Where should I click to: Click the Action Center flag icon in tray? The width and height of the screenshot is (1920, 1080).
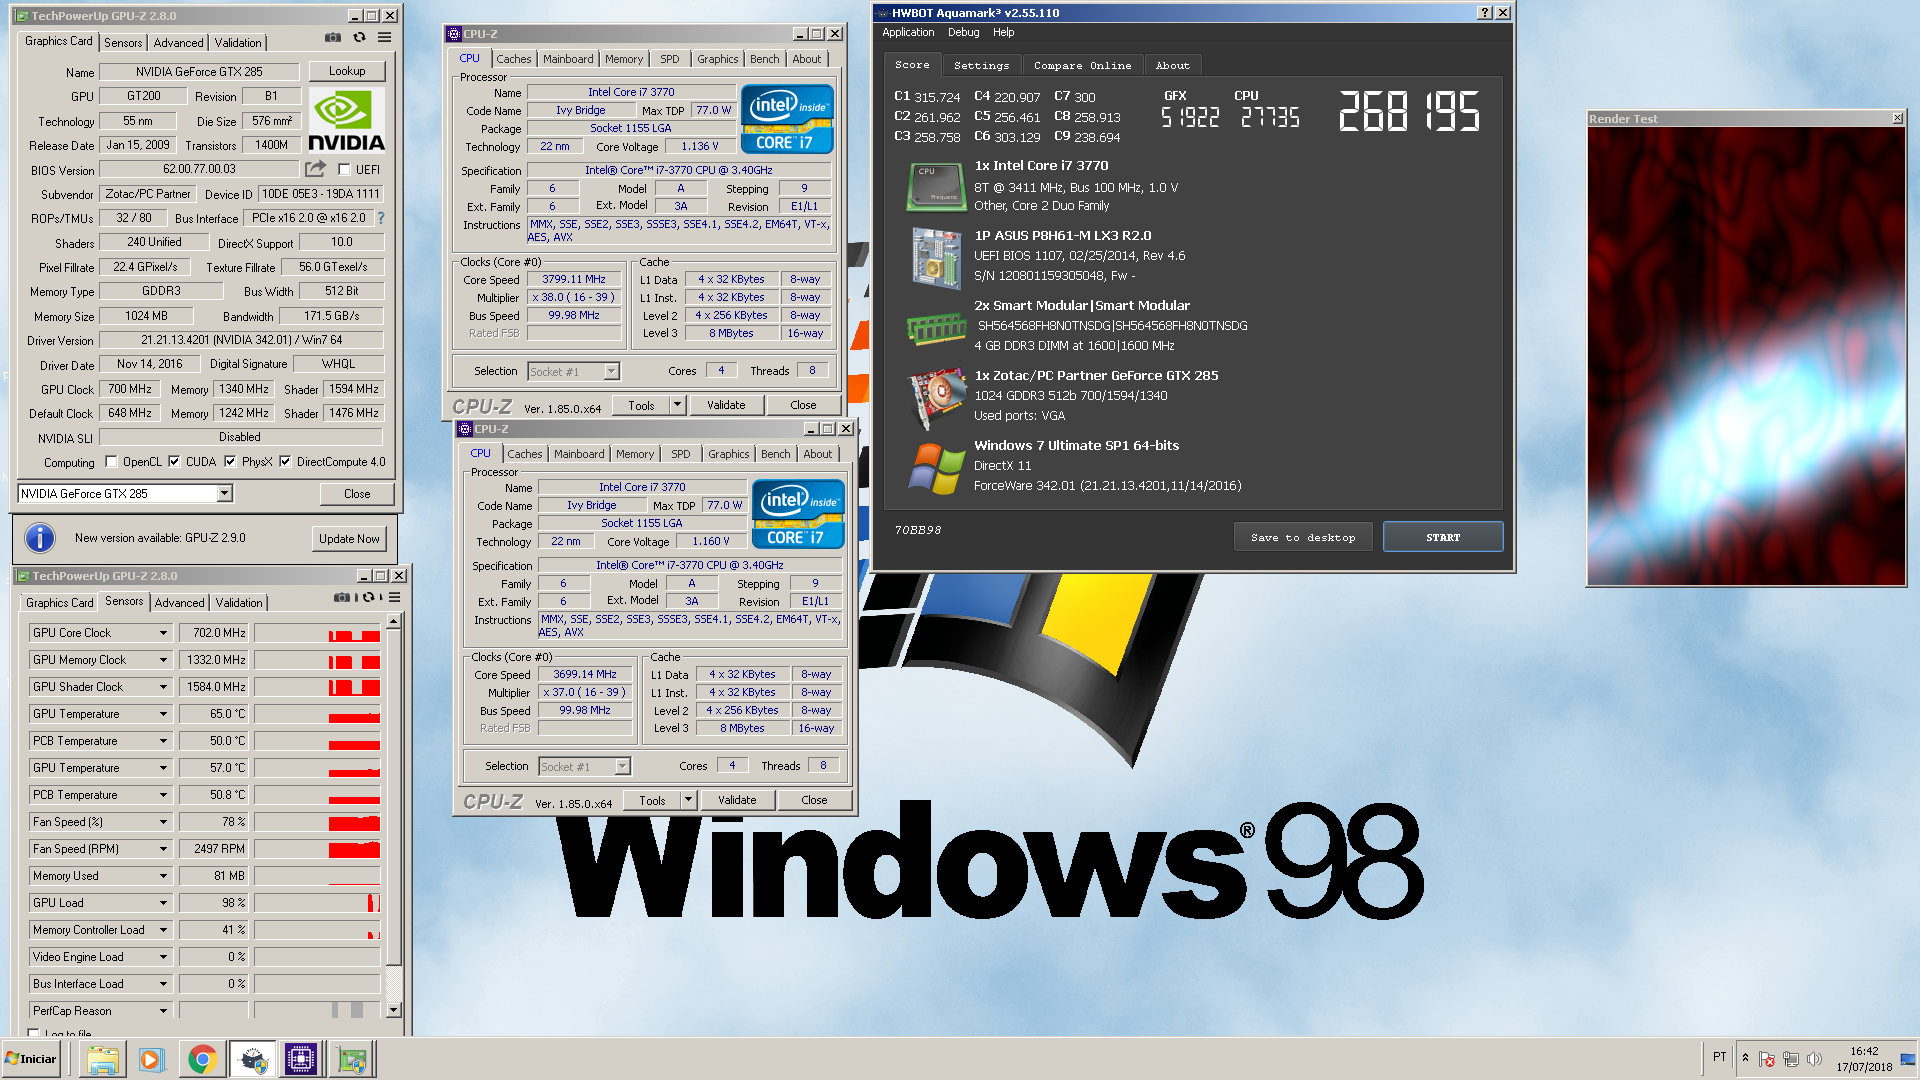[x=1767, y=1059]
